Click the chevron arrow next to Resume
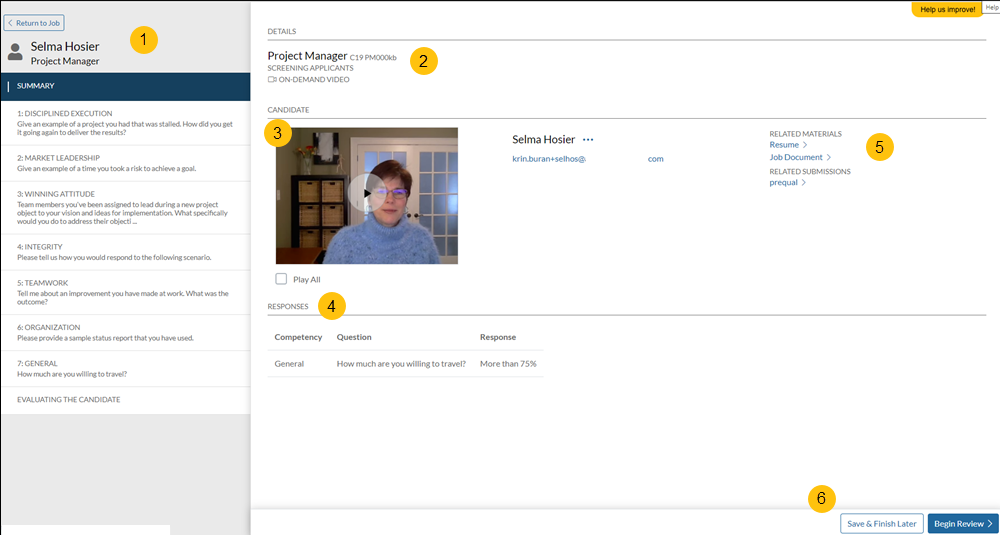The width and height of the screenshot is (1000, 535). (x=805, y=145)
